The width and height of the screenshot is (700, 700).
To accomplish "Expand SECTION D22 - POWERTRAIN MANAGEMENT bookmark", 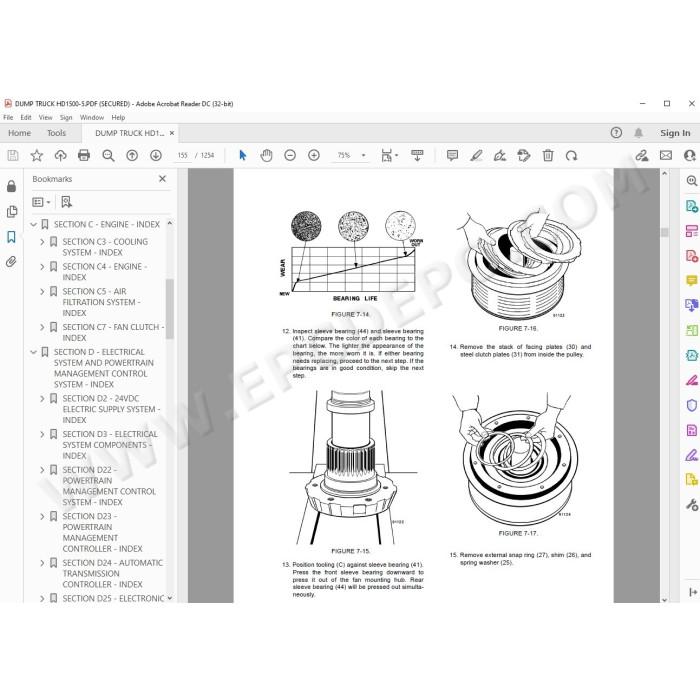I will [x=42, y=470].
